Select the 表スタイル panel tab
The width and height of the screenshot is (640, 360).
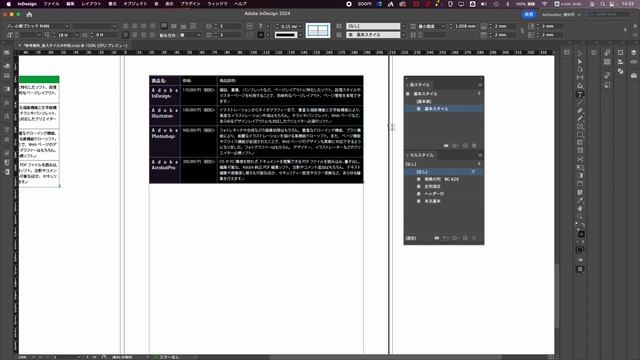click(x=420, y=85)
